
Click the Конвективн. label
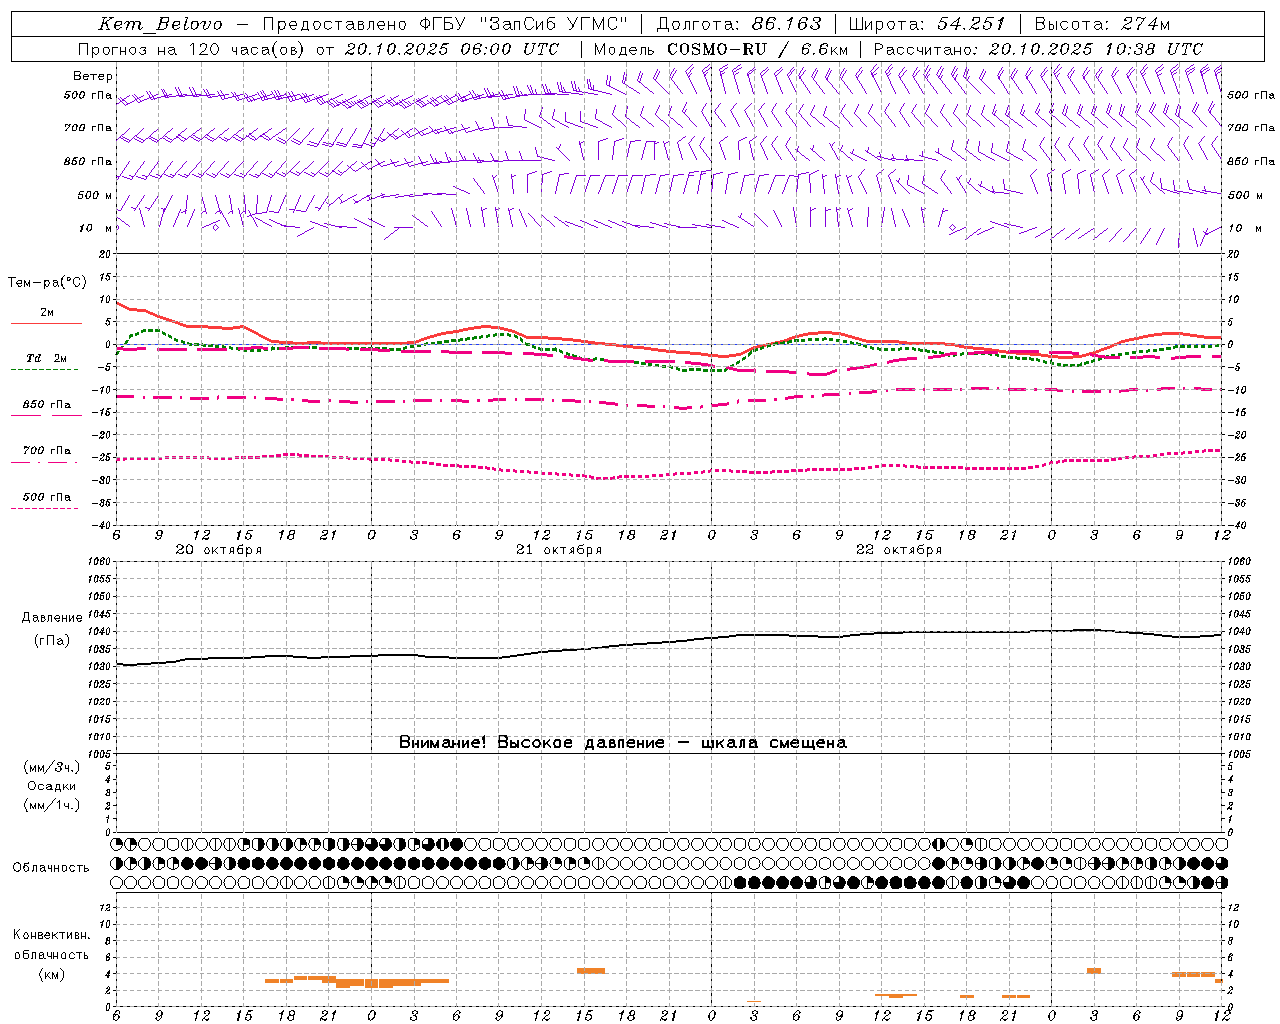click(51, 935)
